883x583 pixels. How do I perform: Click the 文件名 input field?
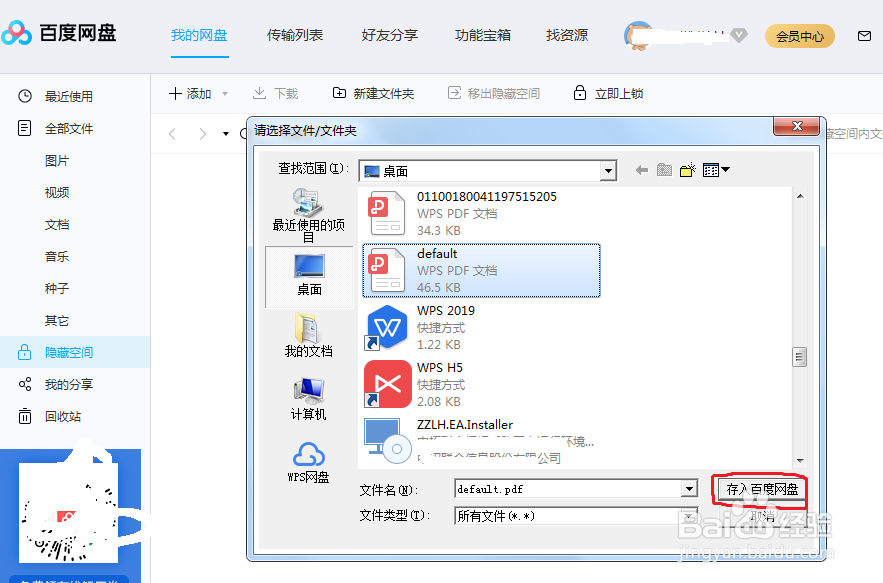coord(568,489)
